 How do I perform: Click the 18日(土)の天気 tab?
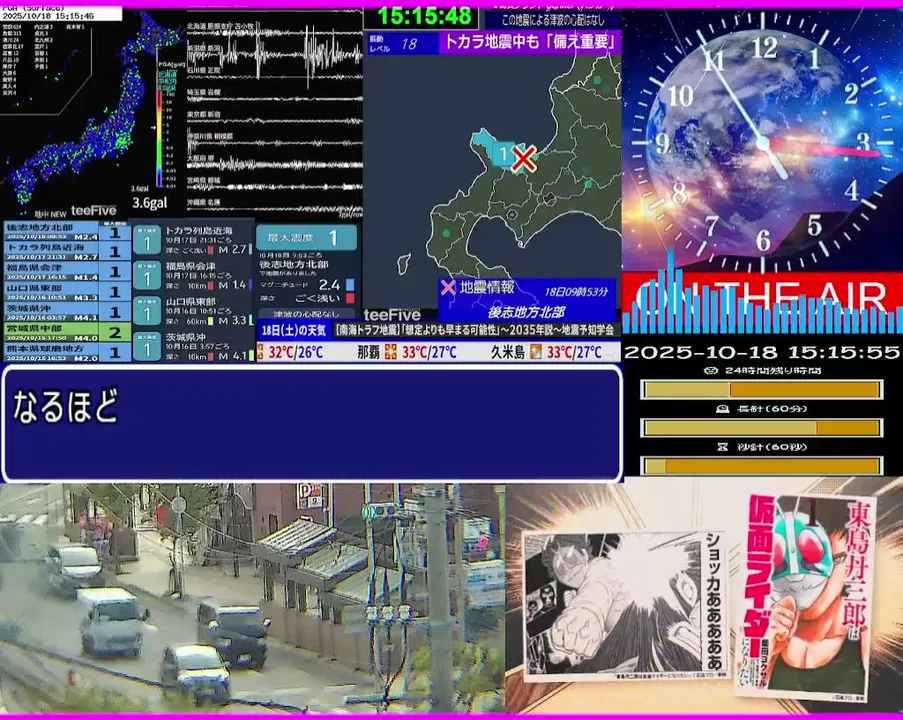pyautogui.click(x=294, y=330)
